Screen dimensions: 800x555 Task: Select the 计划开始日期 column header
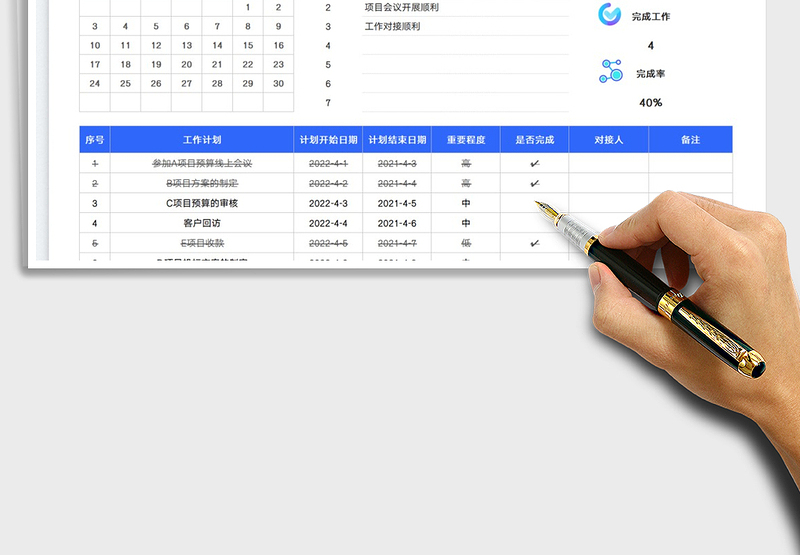click(x=328, y=140)
